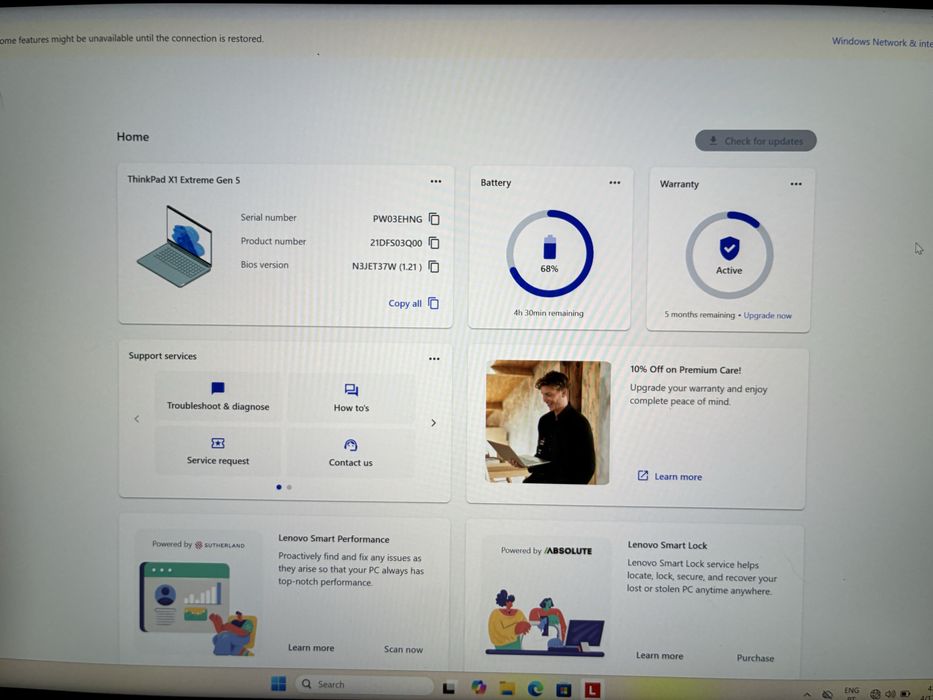933x700 pixels.
Task: Click Purchase for Lenovo Smart Lock
Action: 755,658
